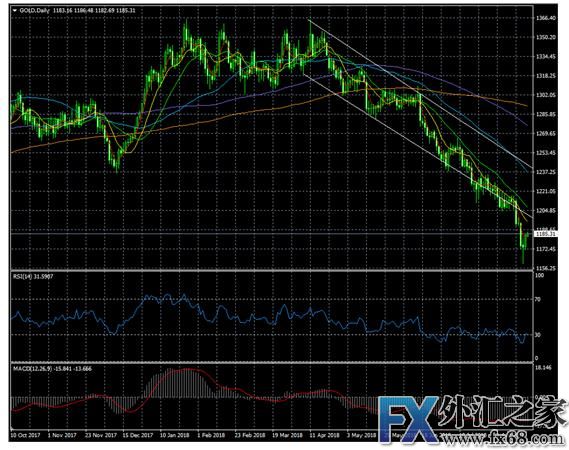
Task: Click the RSI 30 level label
Action: 539,335
